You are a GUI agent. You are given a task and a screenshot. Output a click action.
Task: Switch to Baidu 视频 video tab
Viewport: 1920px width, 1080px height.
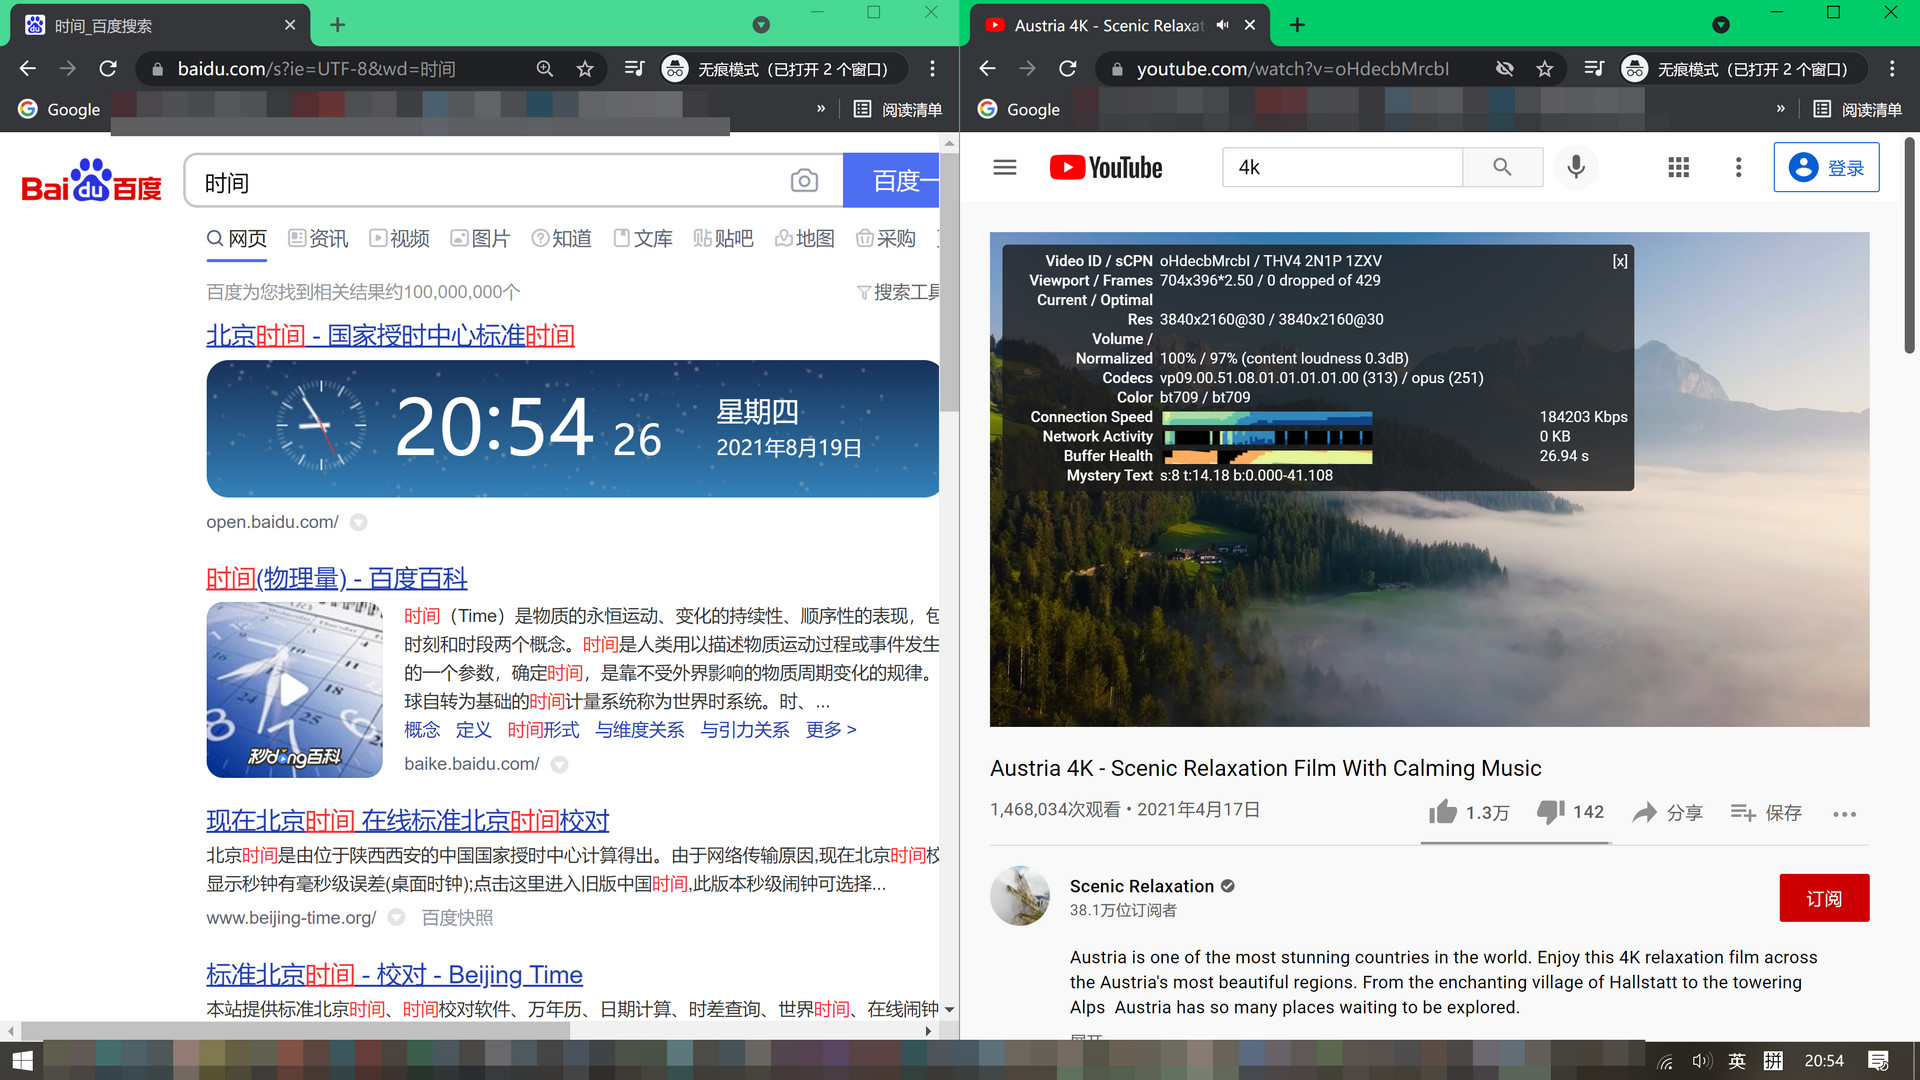(x=399, y=238)
